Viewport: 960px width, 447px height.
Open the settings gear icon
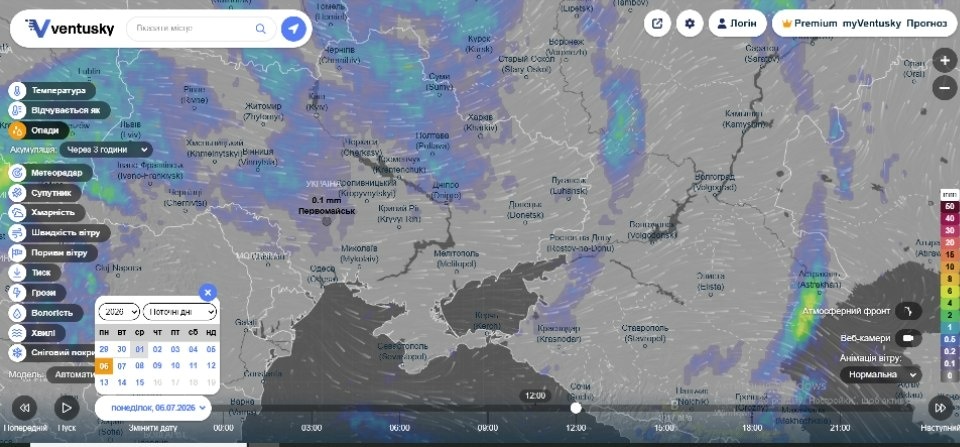[x=689, y=24]
